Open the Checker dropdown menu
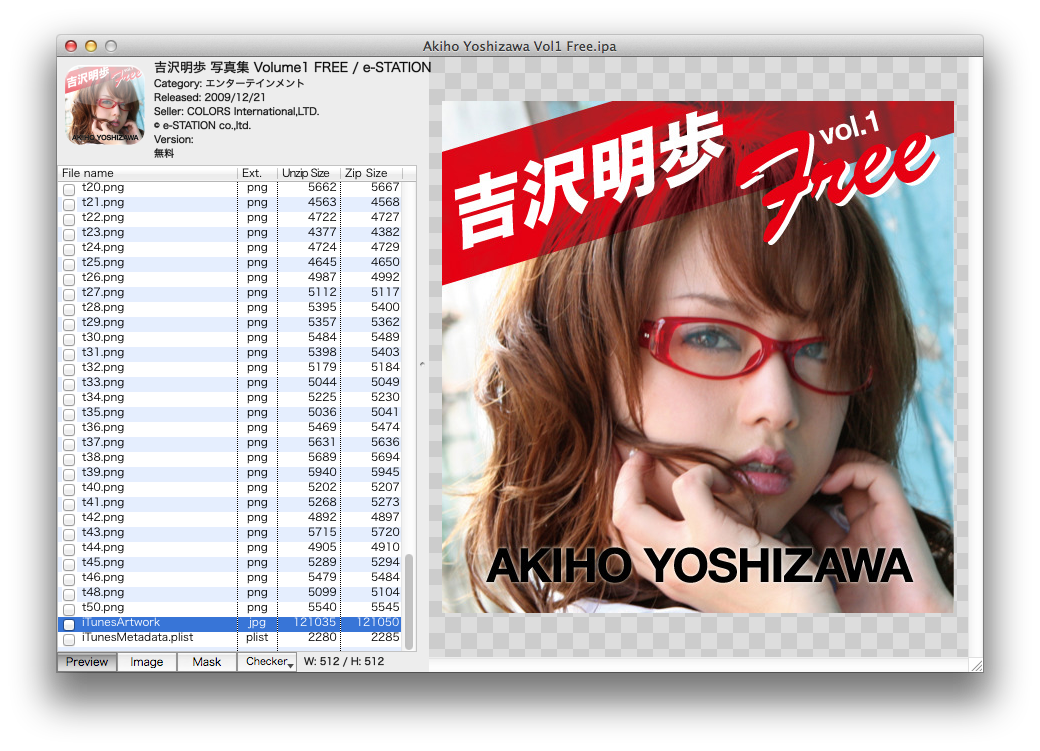The width and height of the screenshot is (1040, 751). coord(267,662)
